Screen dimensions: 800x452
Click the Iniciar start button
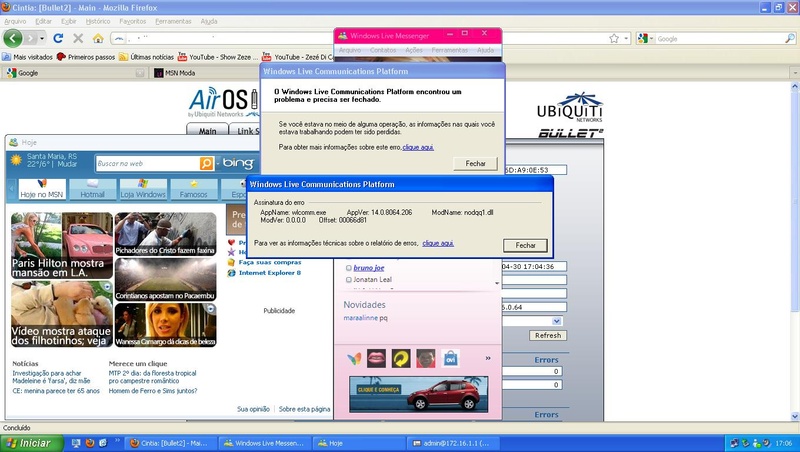coord(32,443)
